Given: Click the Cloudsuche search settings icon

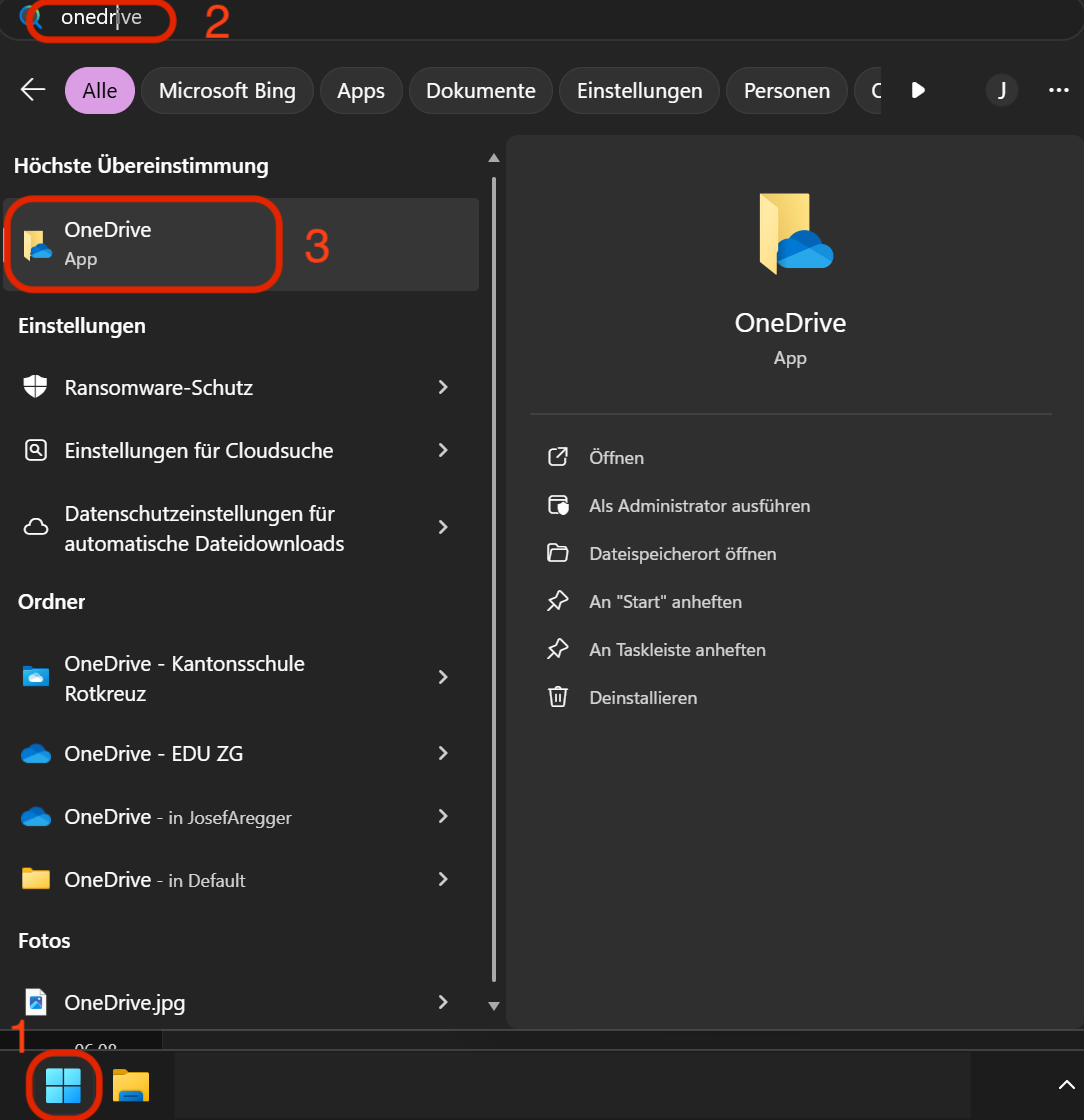Looking at the screenshot, I should pos(36,450).
